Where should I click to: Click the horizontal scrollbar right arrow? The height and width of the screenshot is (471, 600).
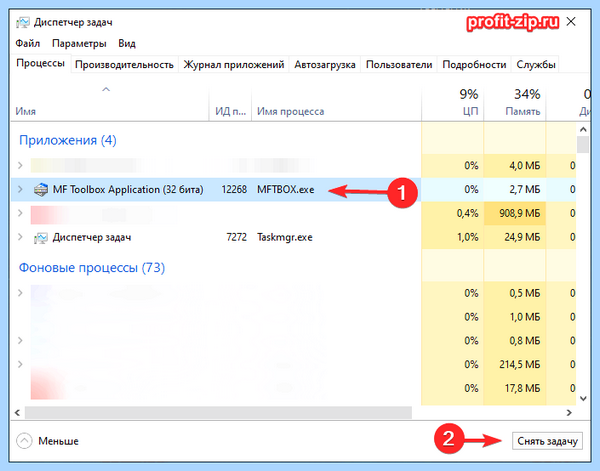pos(569,412)
